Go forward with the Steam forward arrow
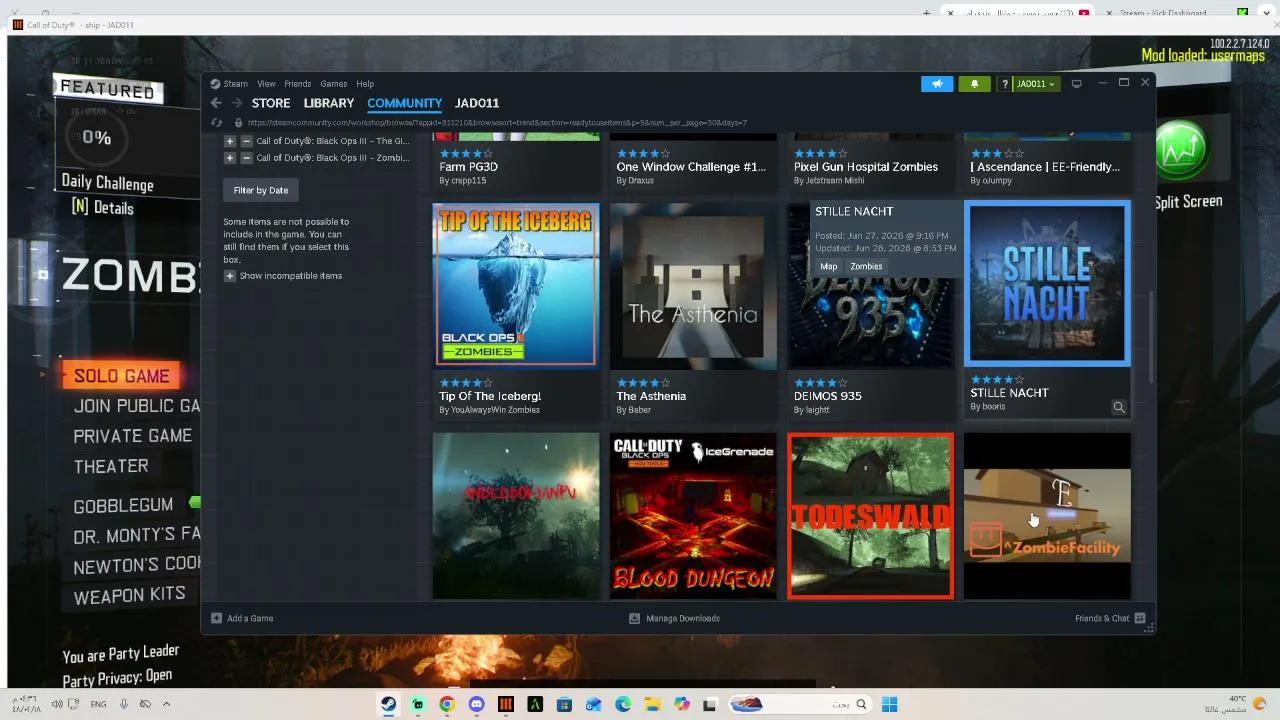Screen dimensions: 1280x720 pyautogui.click(x=237, y=103)
